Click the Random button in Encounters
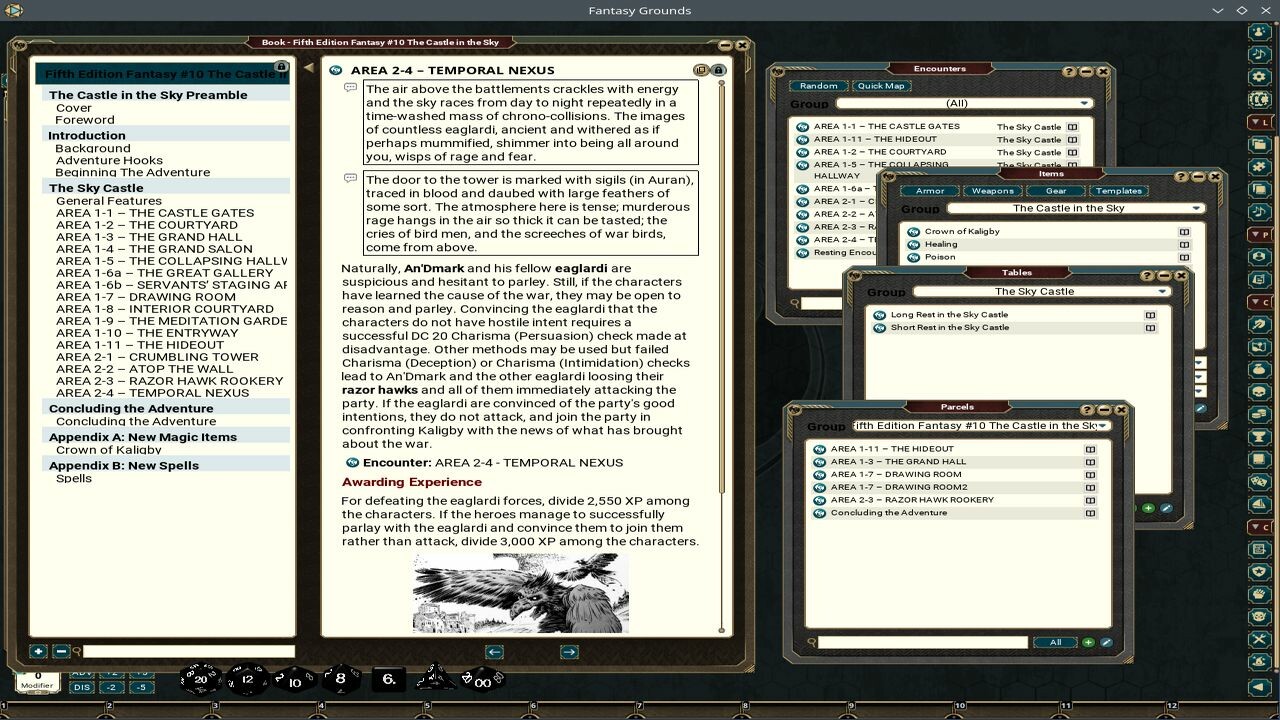This screenshot has width=1280, height=720. [819, 86]
